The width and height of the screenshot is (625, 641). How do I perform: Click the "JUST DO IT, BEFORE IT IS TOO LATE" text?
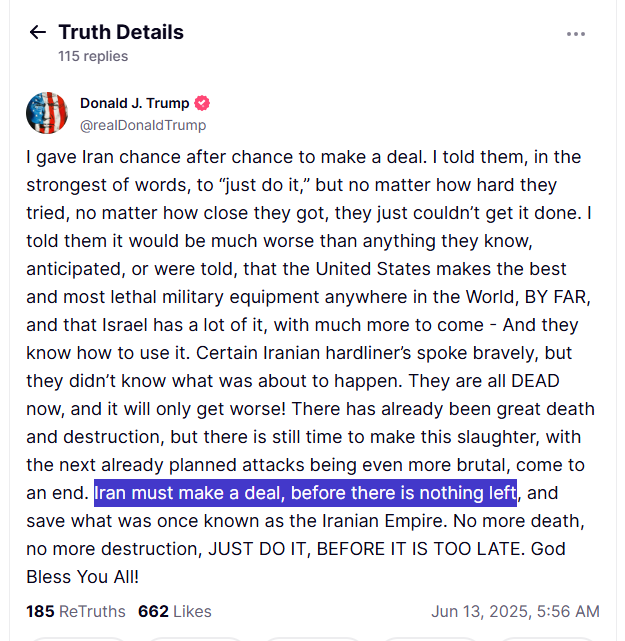coord(366,549)
